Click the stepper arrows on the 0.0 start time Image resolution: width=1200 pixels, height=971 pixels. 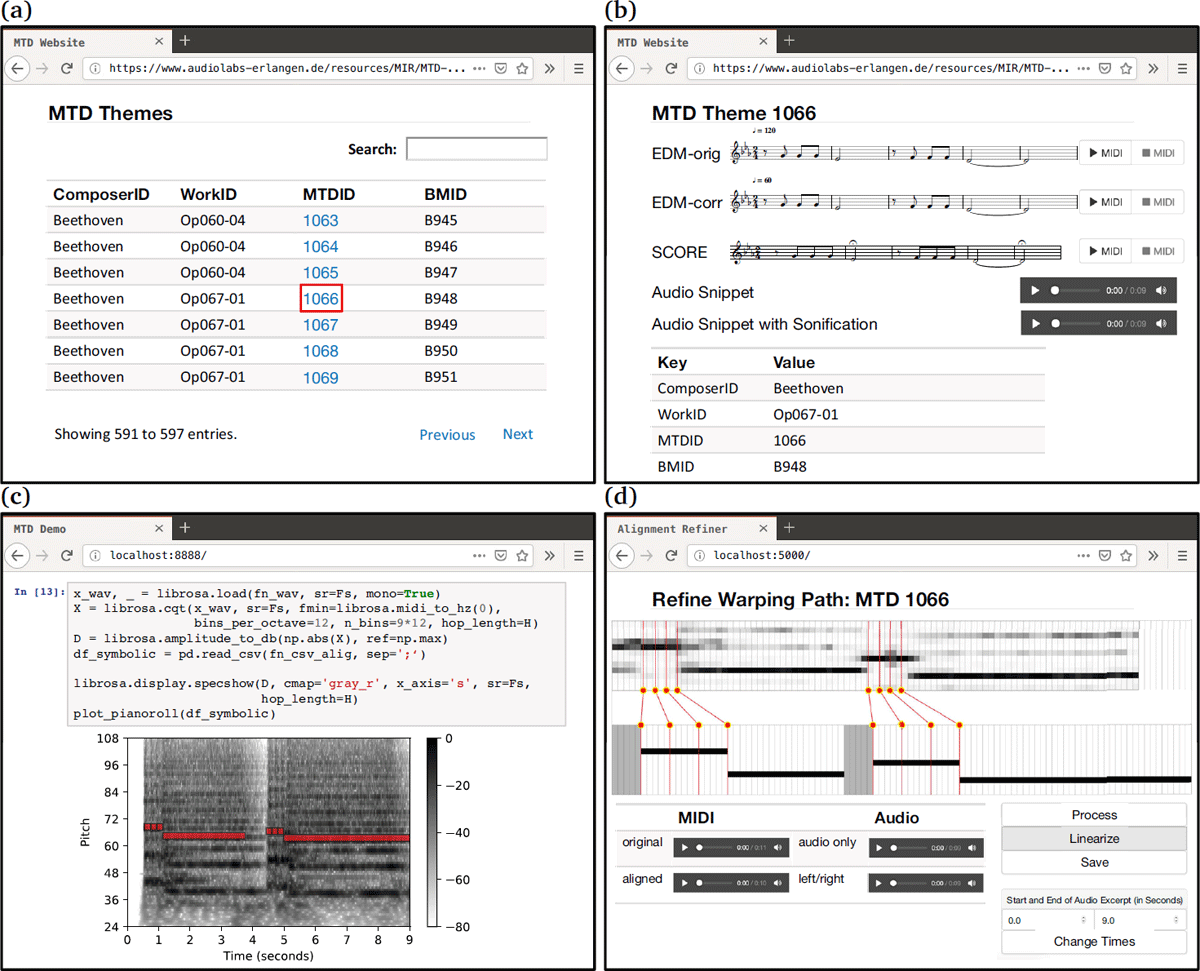[1084, 920]
